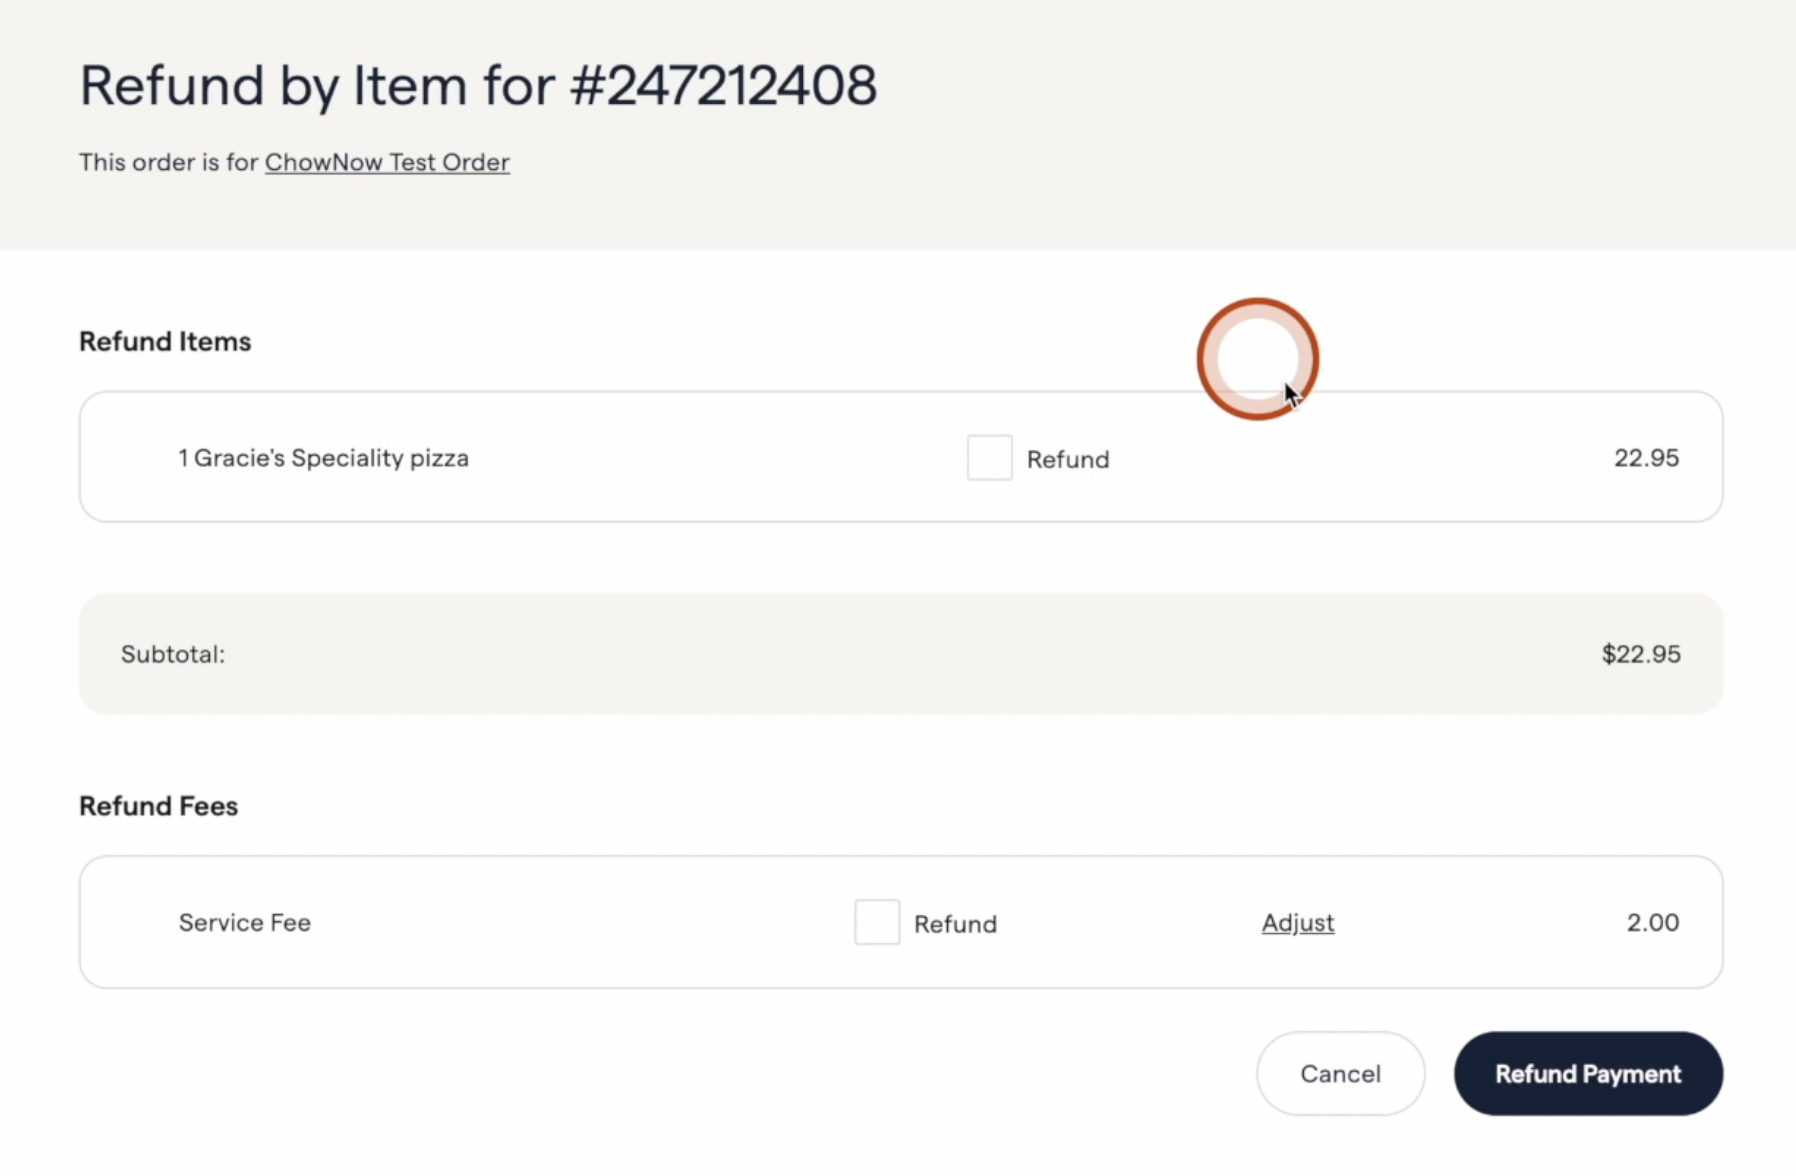
Task: Click the Refund Items section heading
Action: coord(164,341)
